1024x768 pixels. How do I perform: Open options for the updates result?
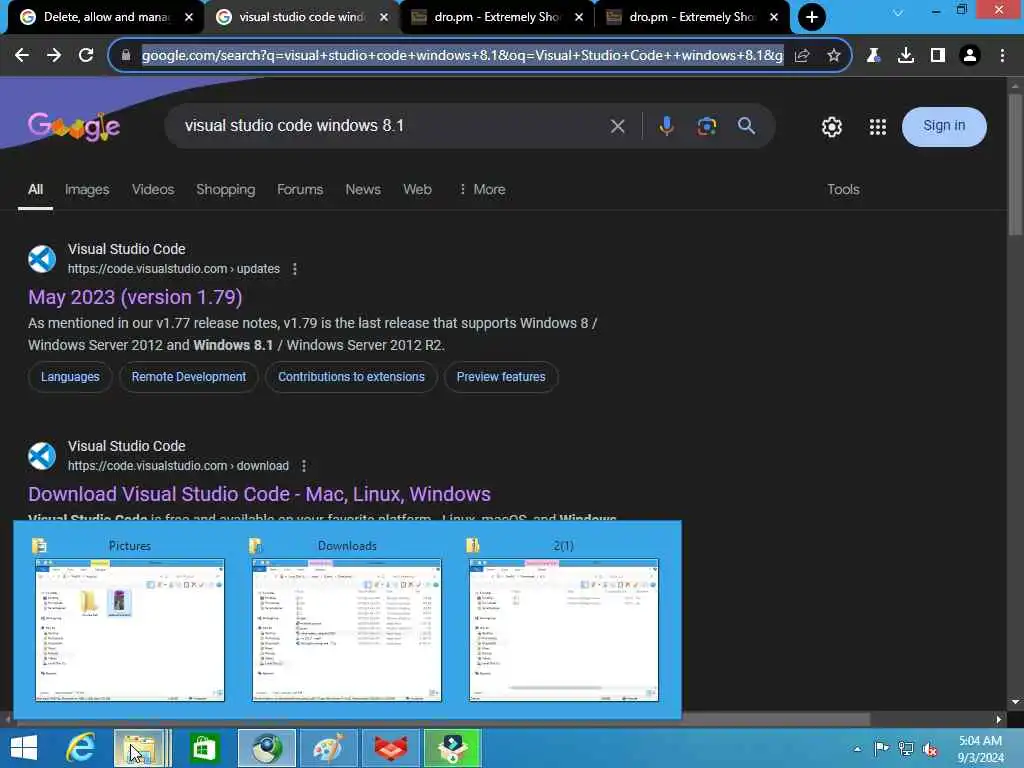(x=295, y=269)
